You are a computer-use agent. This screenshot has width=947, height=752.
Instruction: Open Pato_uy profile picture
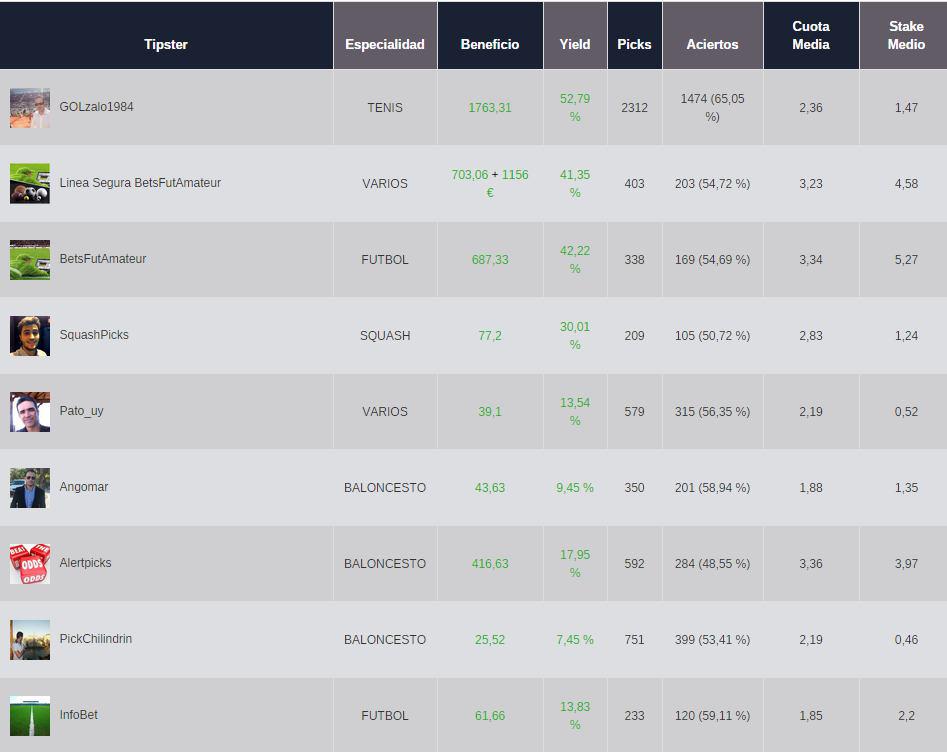30,412
